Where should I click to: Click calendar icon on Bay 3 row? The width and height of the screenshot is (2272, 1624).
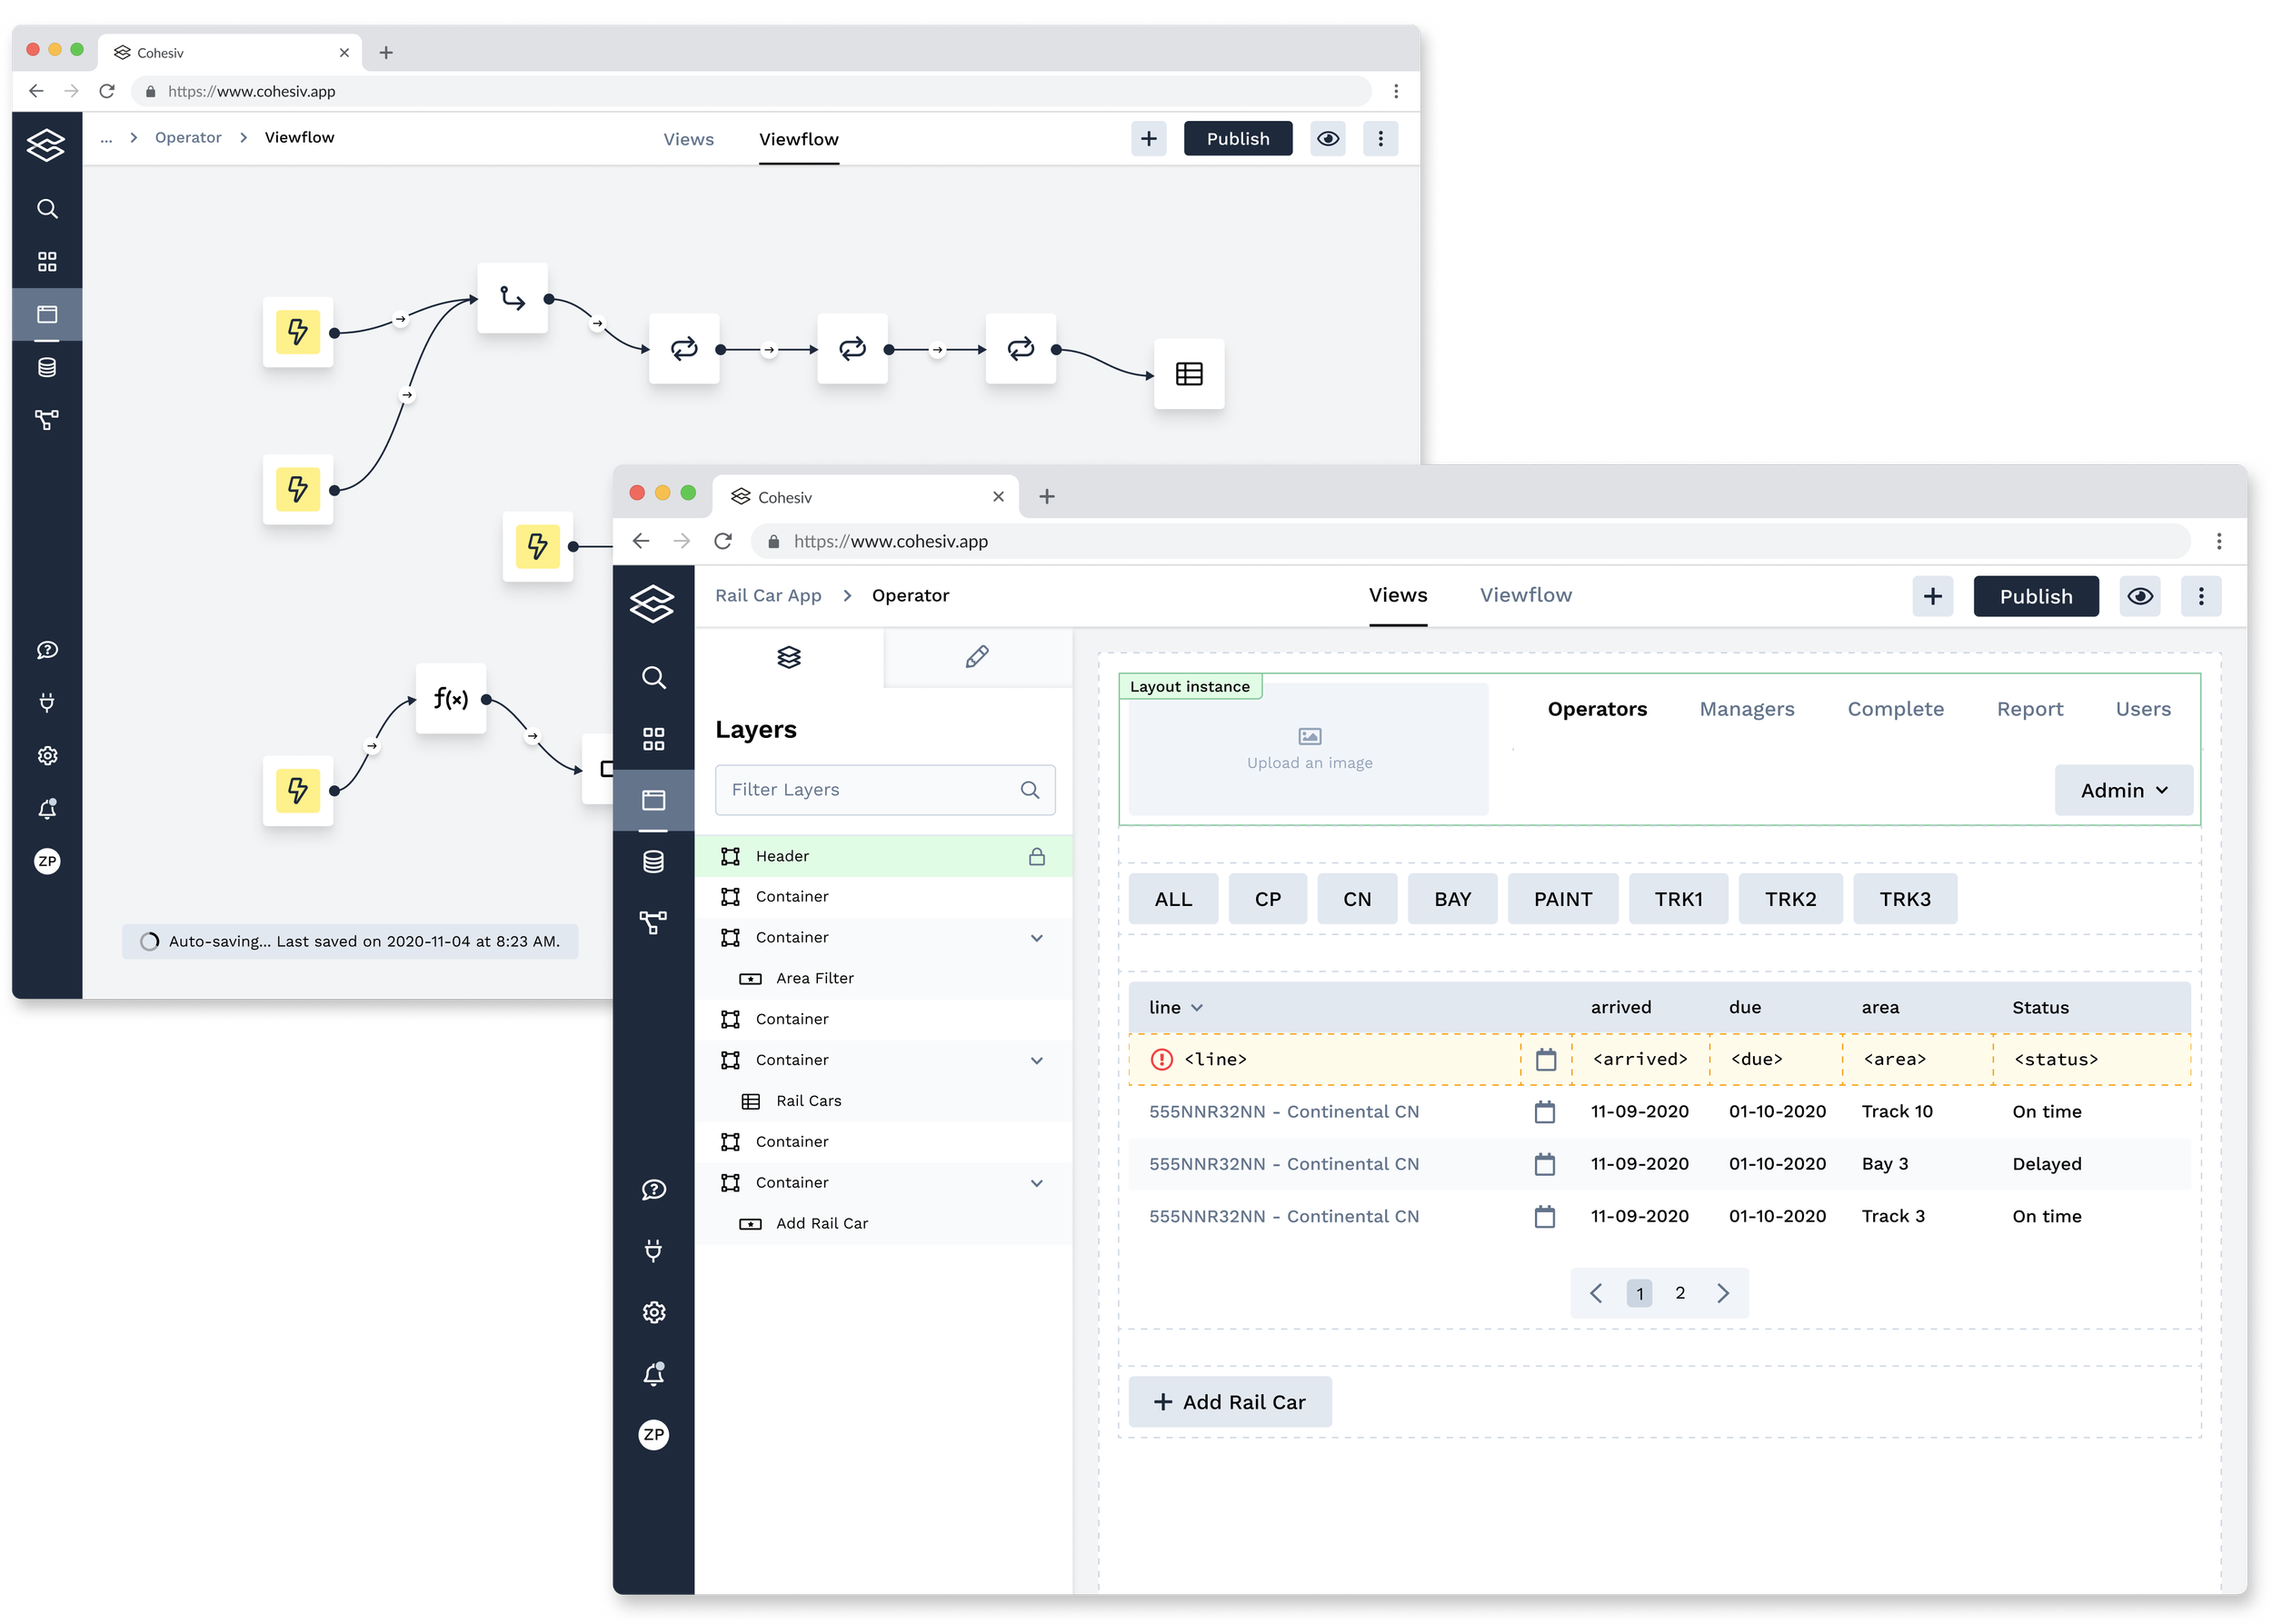pos(1544,1164)
